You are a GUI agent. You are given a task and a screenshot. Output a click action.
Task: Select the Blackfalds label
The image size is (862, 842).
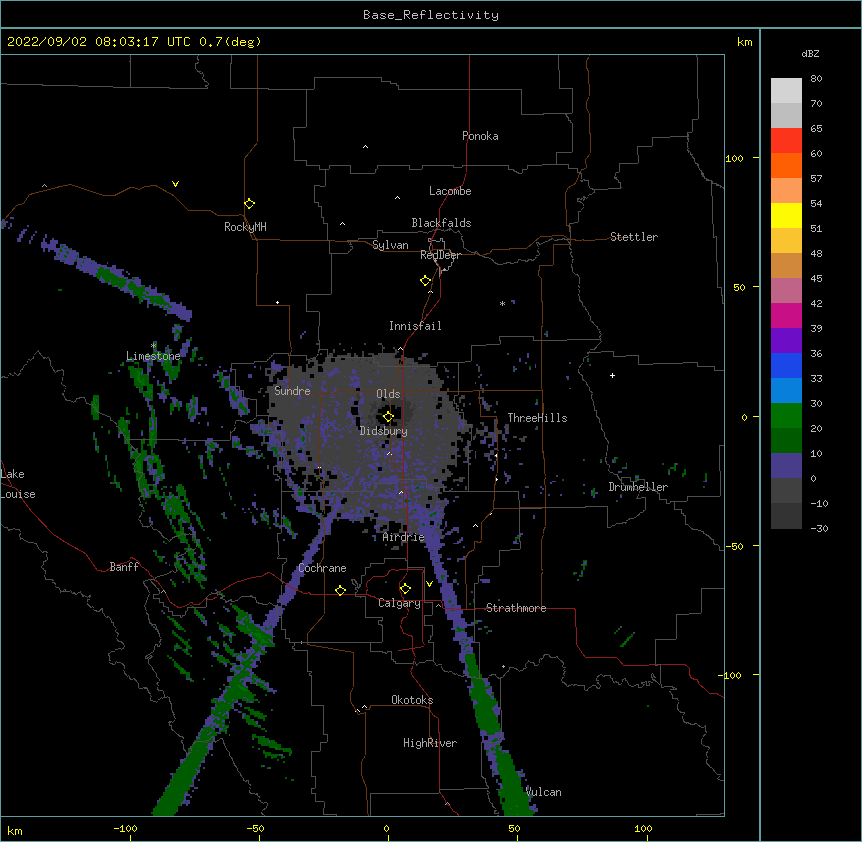click(441, 223)
